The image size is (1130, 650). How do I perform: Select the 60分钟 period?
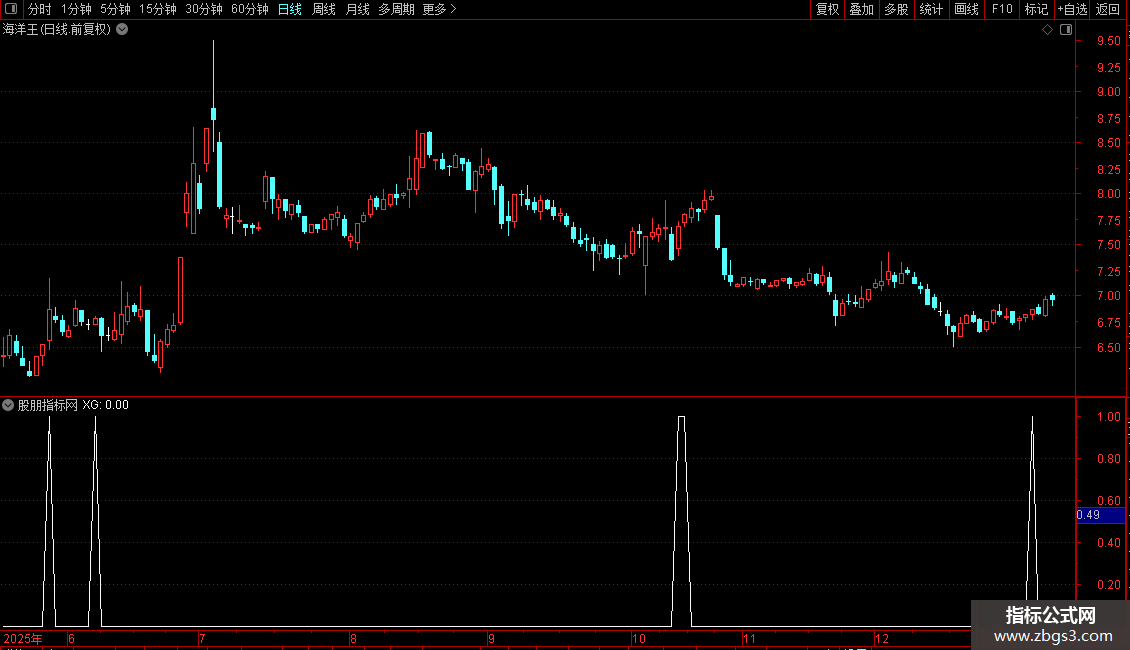coord(250,9)
